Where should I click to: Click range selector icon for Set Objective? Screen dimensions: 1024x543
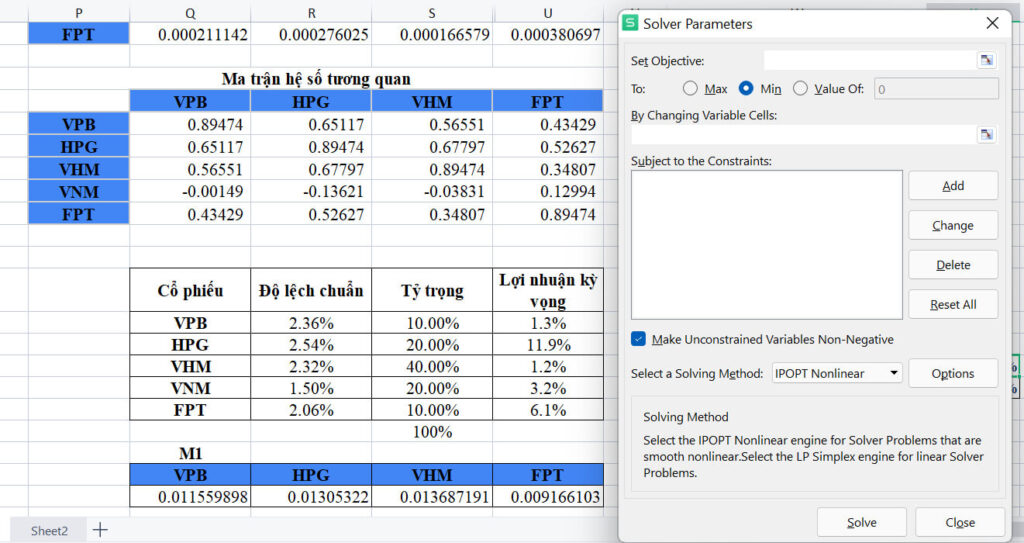pyautogui.click(x=986, y=60)
